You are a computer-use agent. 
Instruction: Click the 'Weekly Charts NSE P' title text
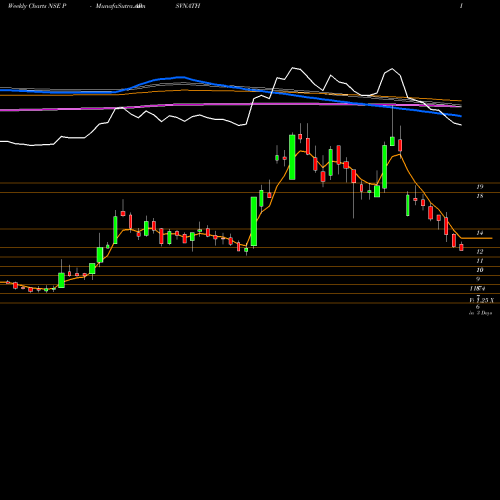(x=37, y=6)
